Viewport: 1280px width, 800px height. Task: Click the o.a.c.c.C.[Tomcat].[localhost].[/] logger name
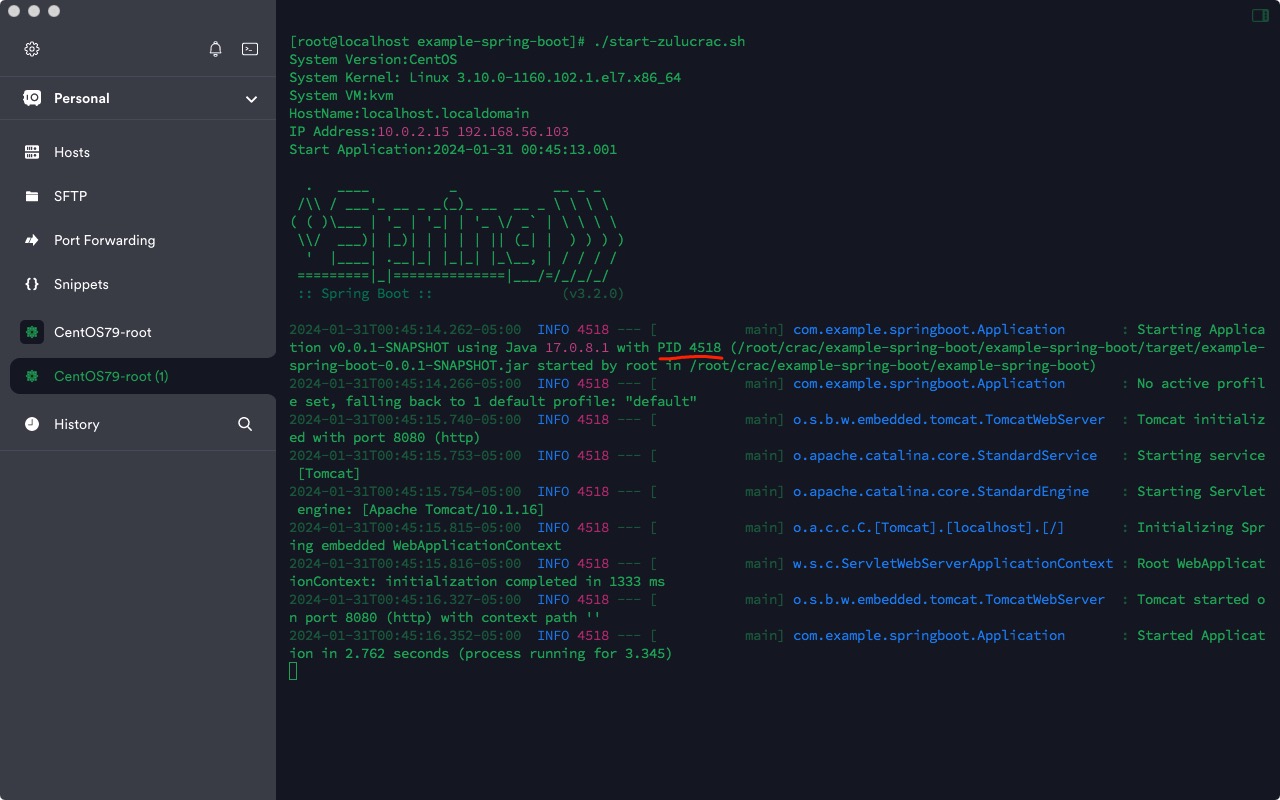[929, 528]
